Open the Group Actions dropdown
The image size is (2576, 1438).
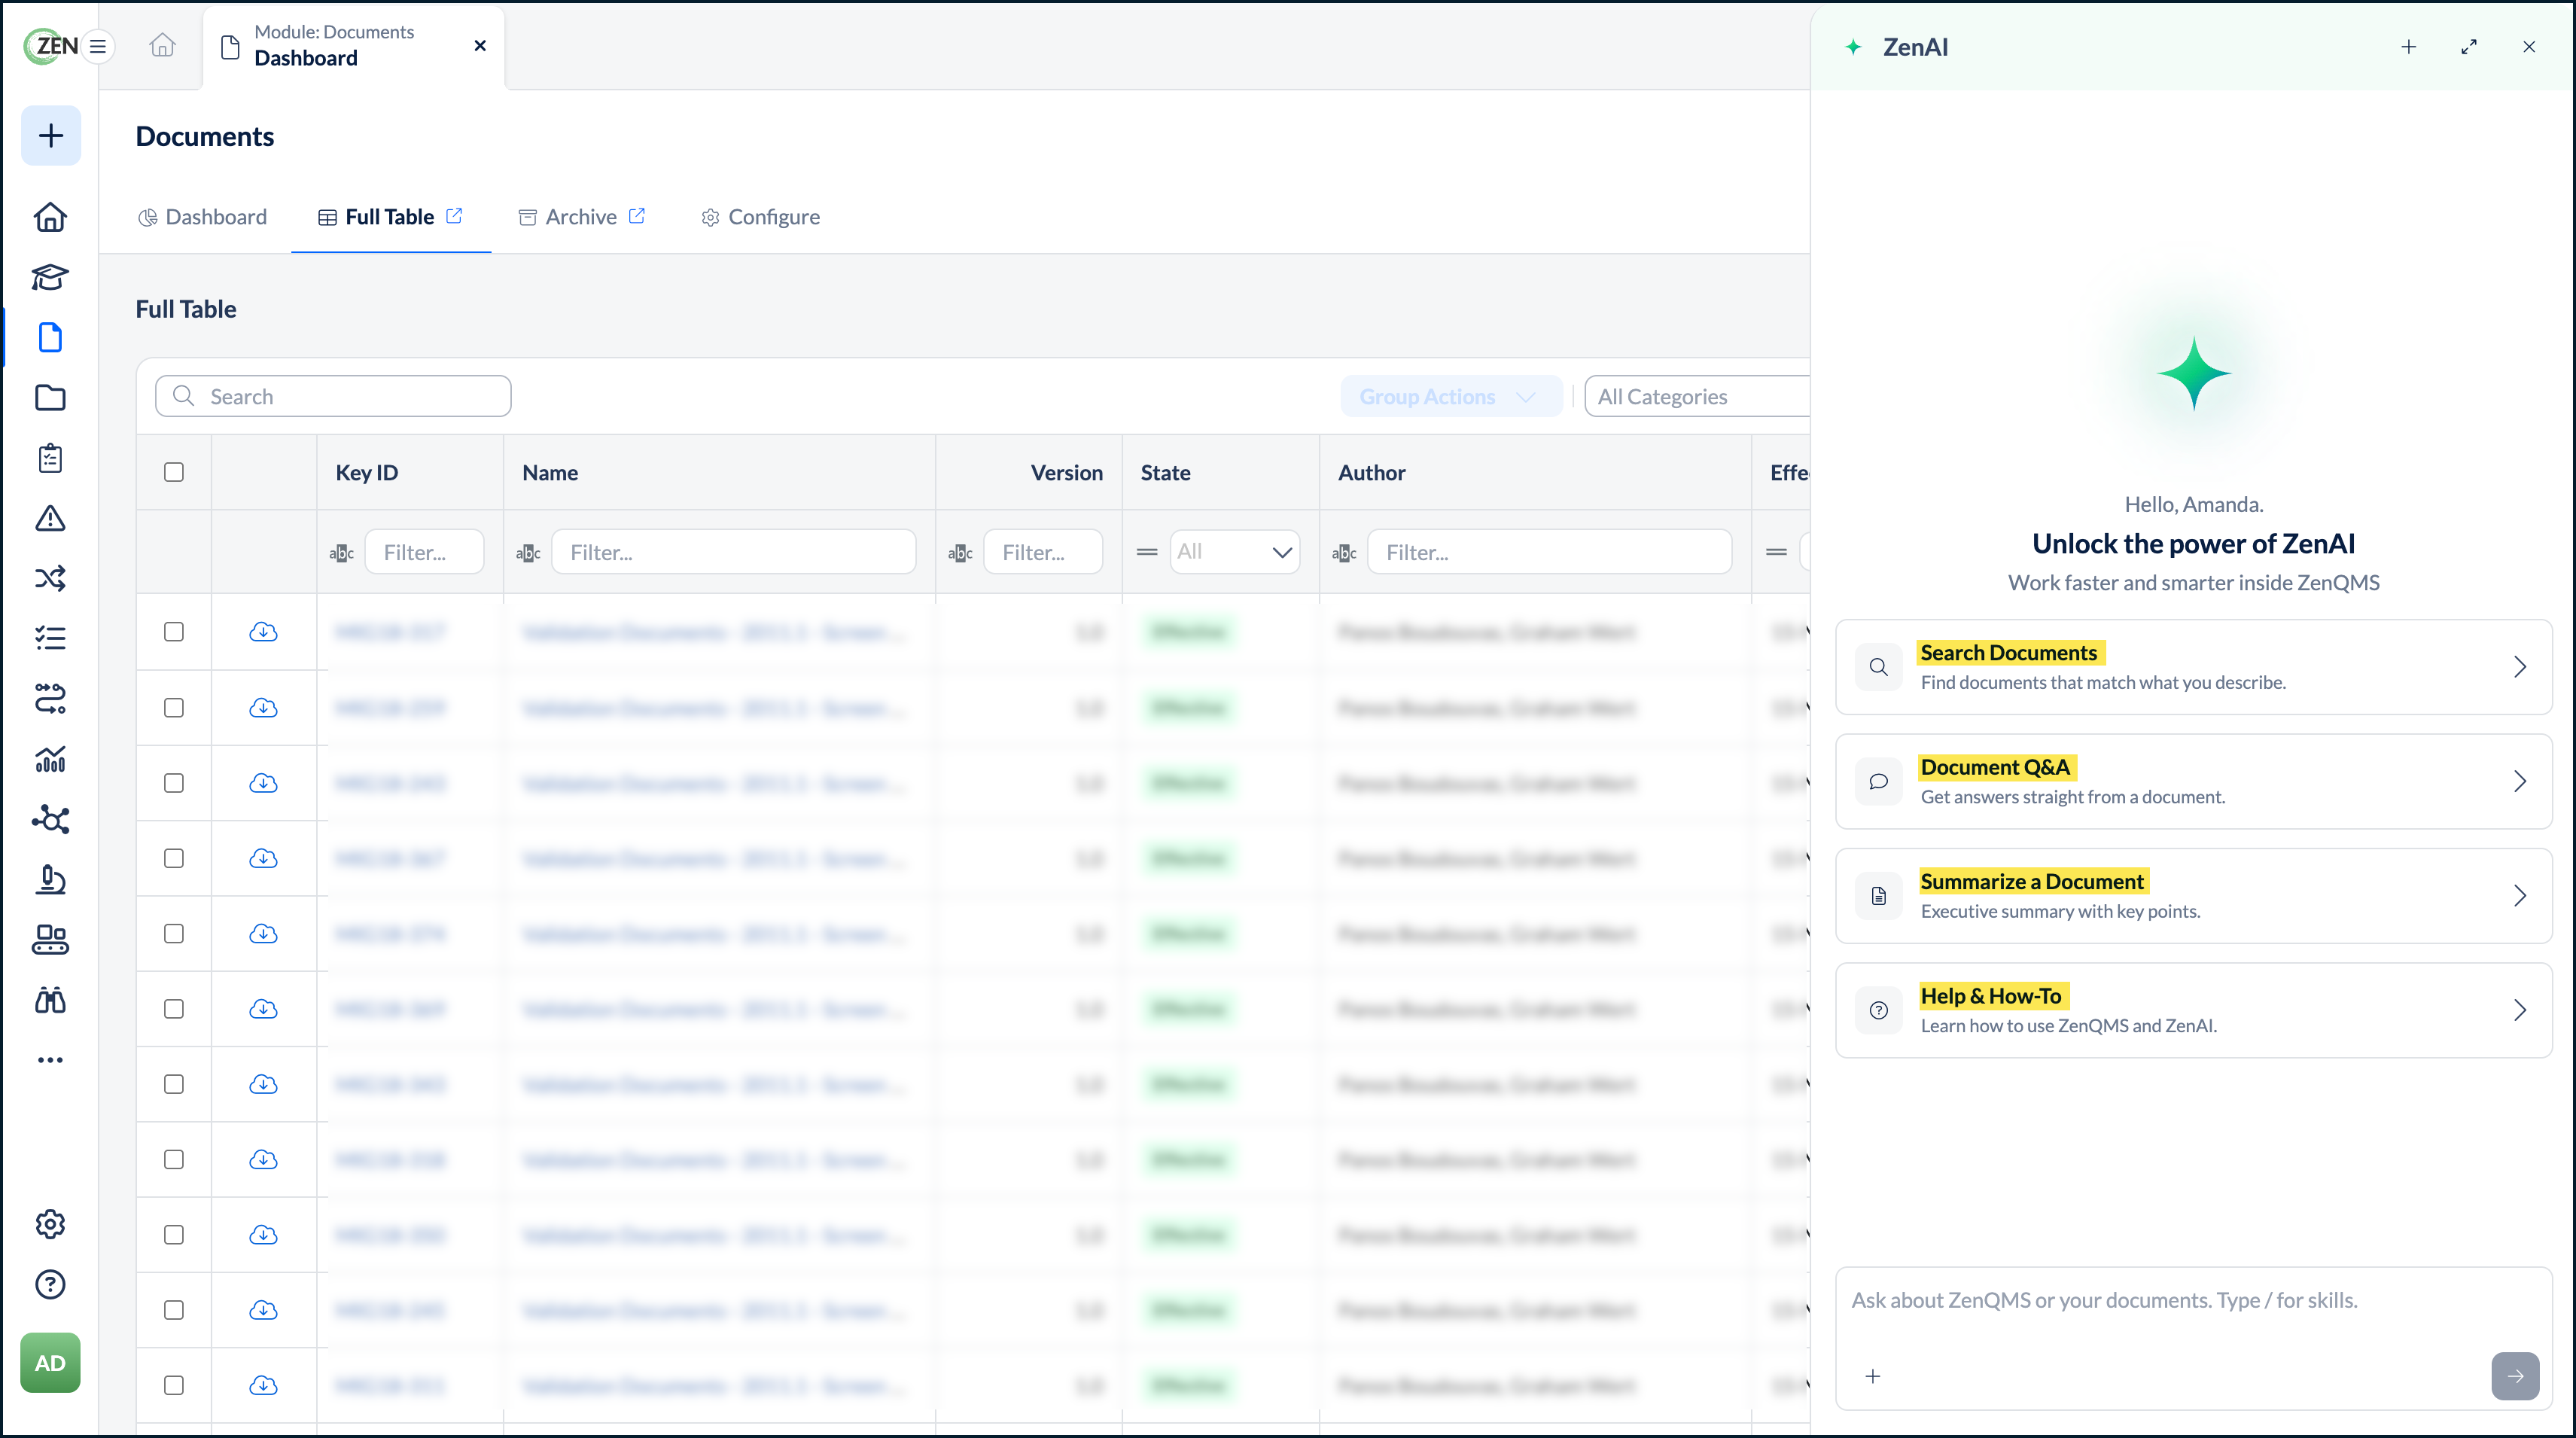1451,397
